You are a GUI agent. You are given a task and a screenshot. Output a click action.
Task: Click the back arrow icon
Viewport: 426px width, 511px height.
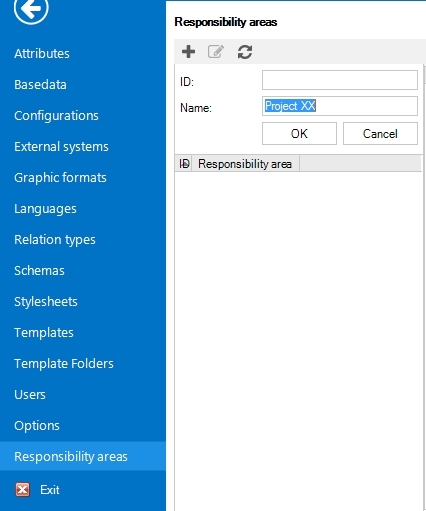[x=31, y=9]
